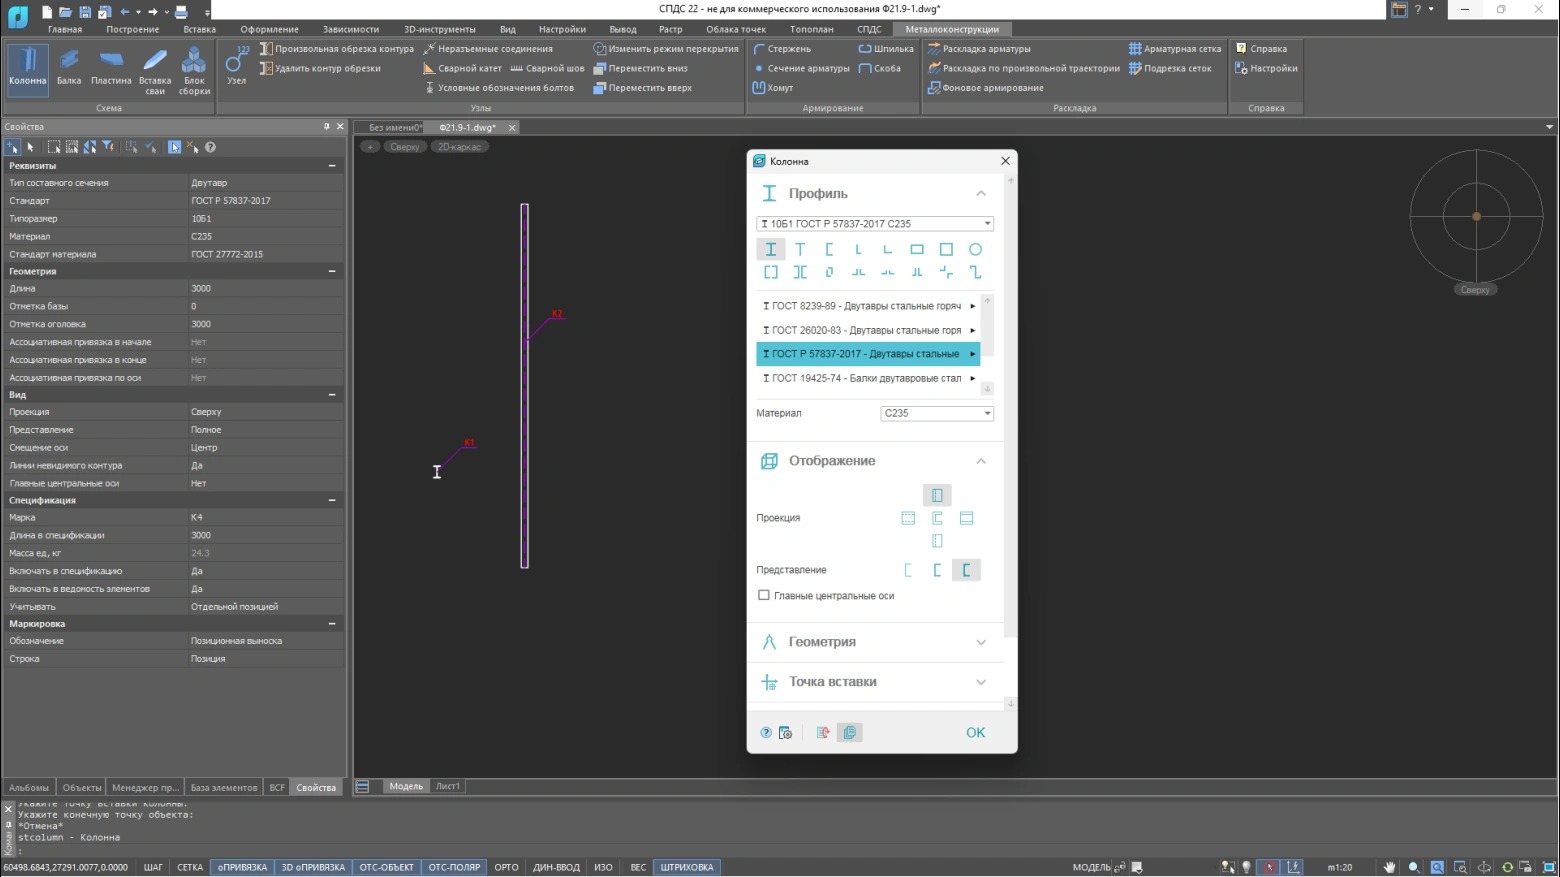
Task: Open the Материал C235 dropdown
Action: 936,413
